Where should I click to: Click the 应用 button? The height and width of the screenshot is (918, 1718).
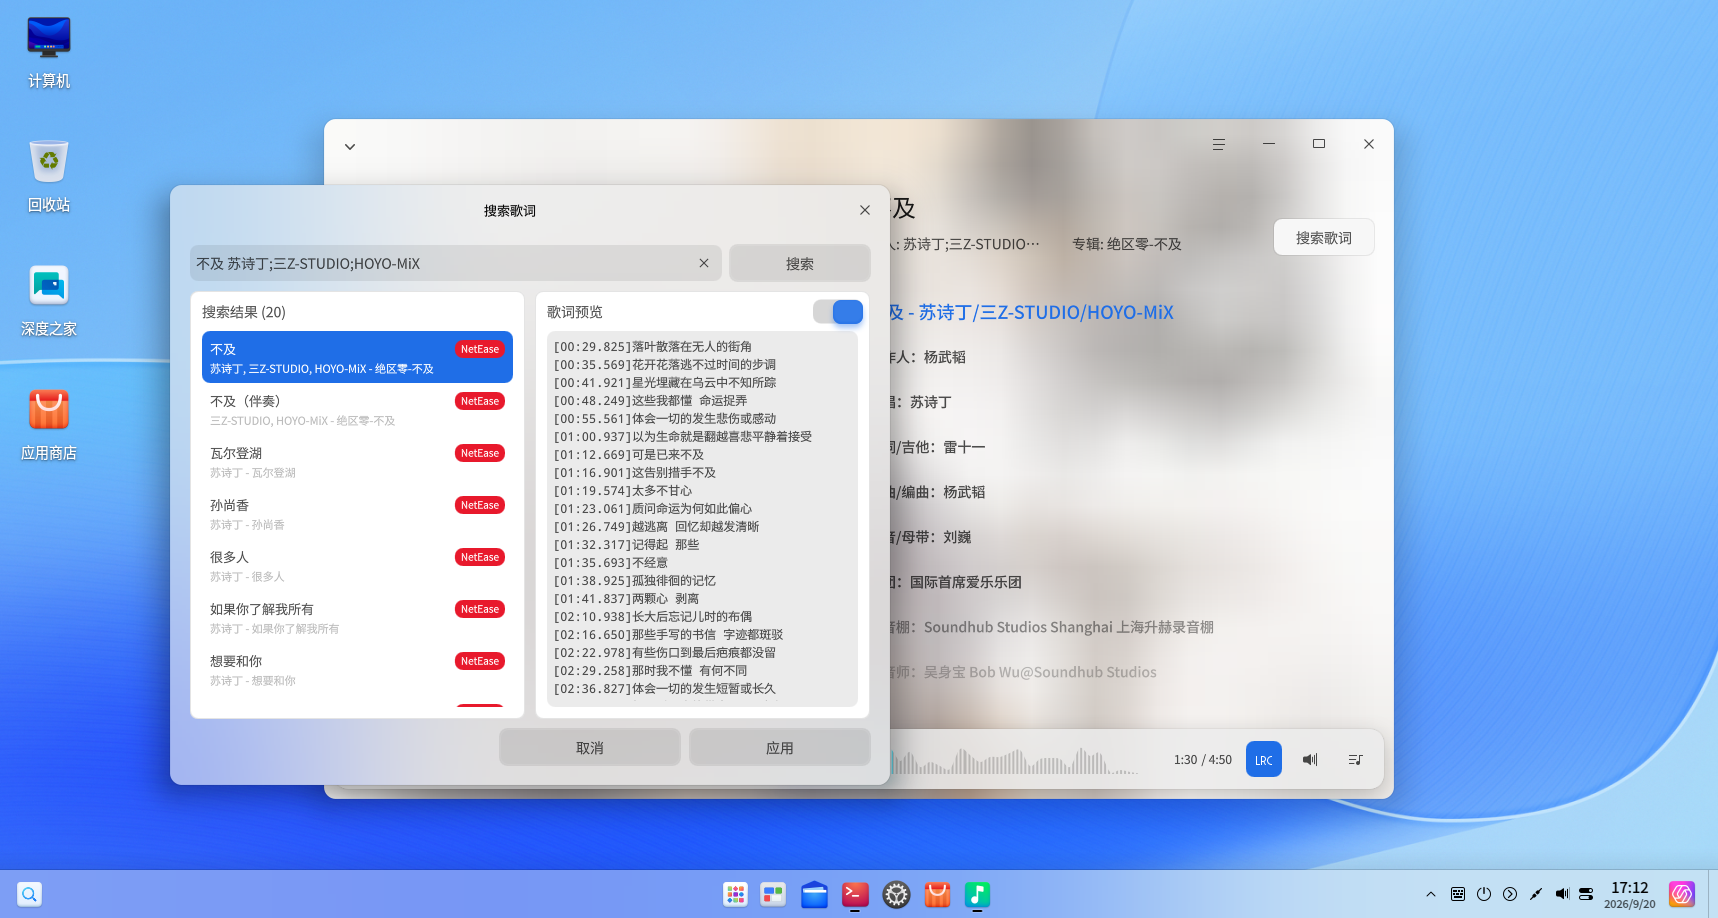780,747
